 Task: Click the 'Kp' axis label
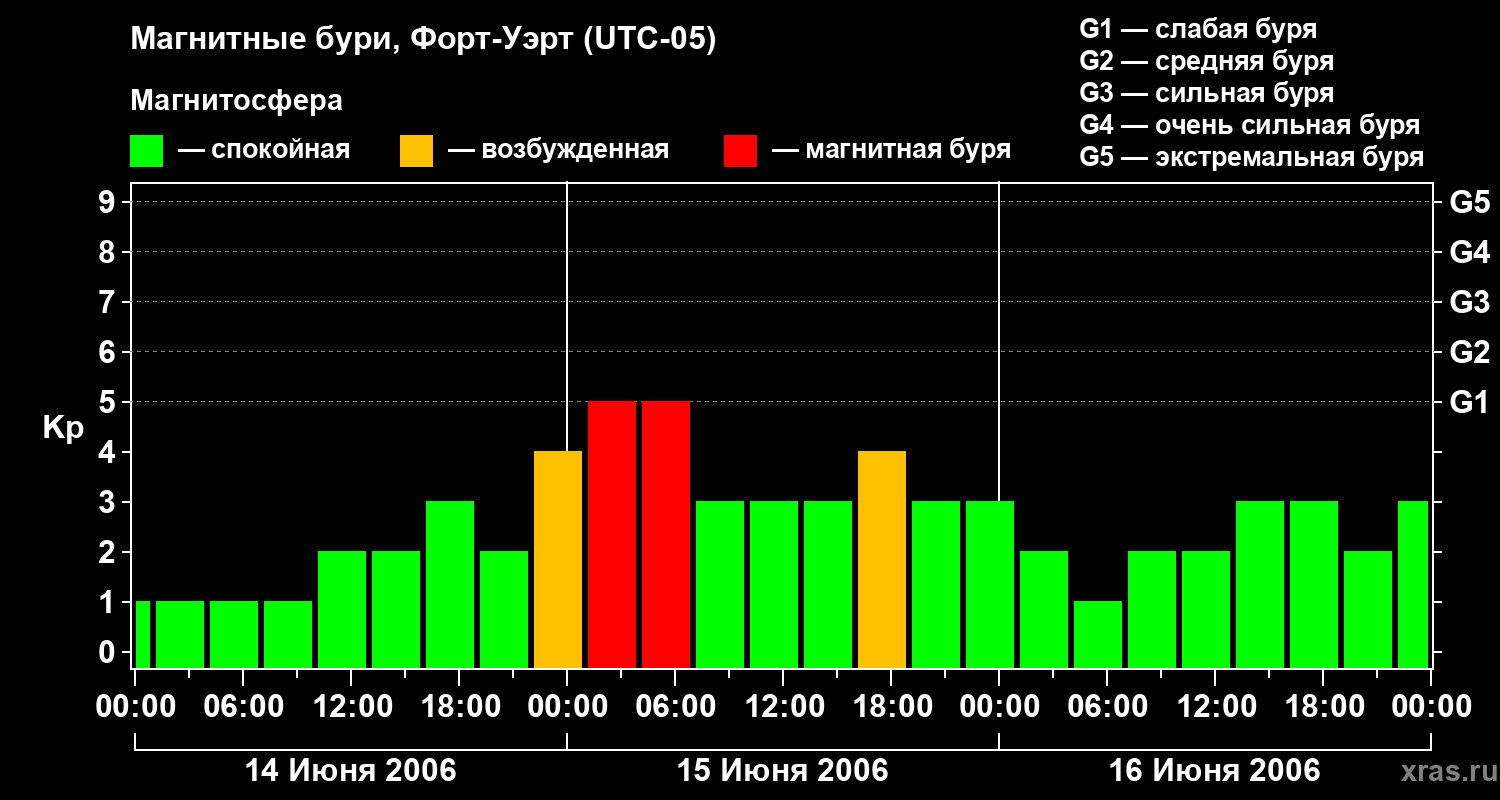63,428
